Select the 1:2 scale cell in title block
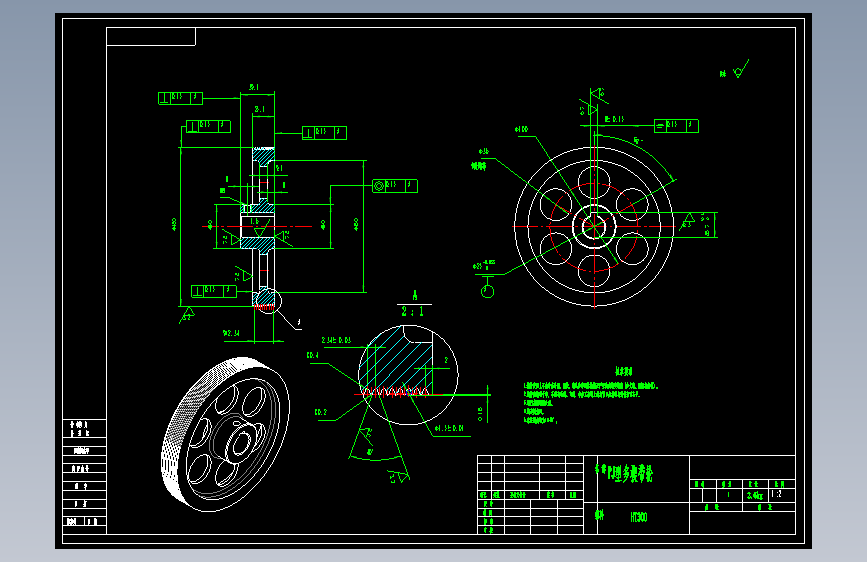 [776, 495]
